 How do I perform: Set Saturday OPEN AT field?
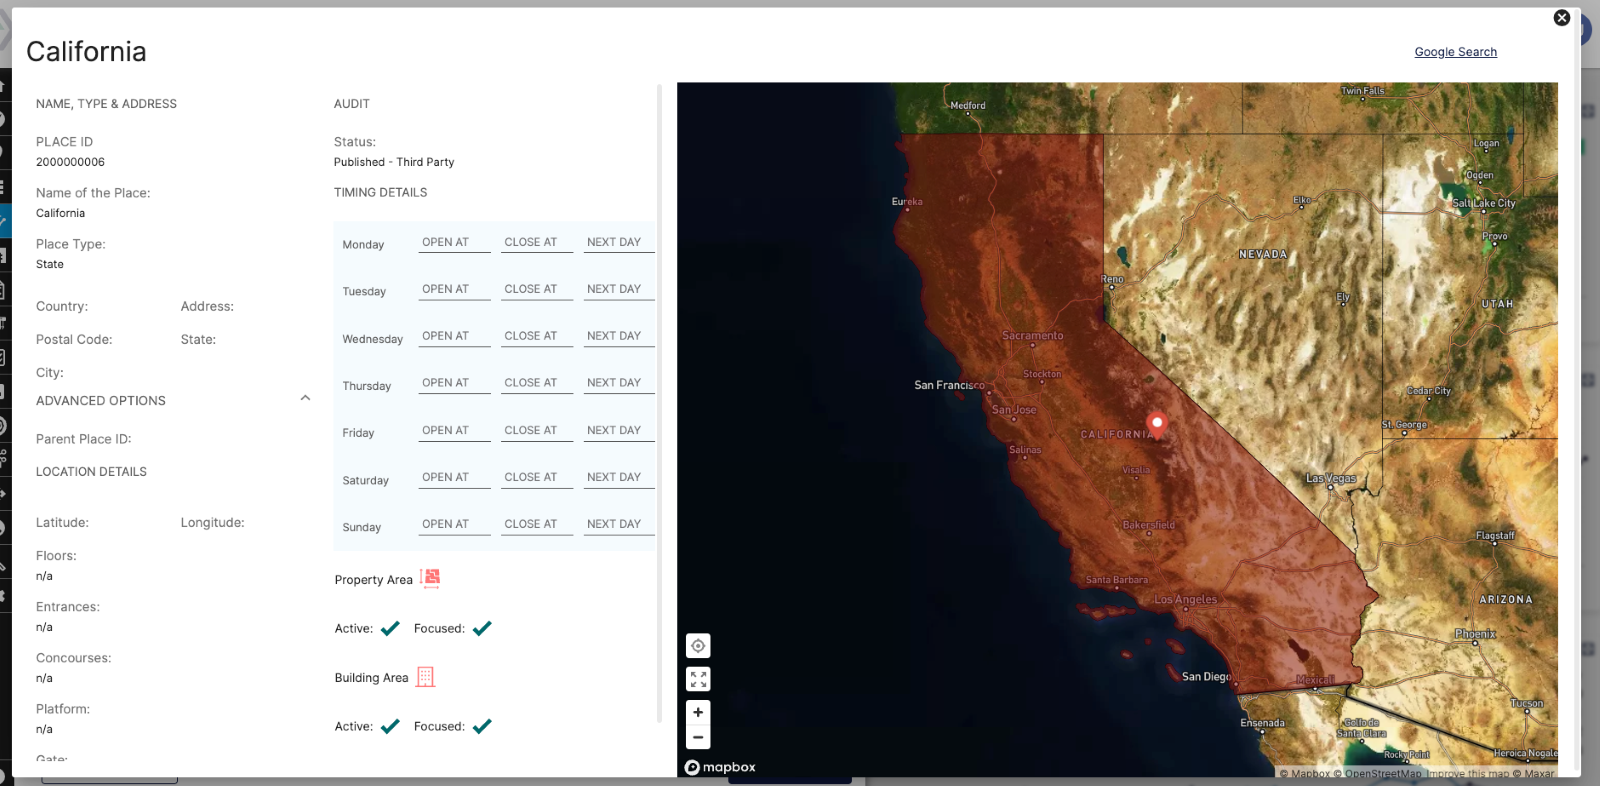coord(454,477)
